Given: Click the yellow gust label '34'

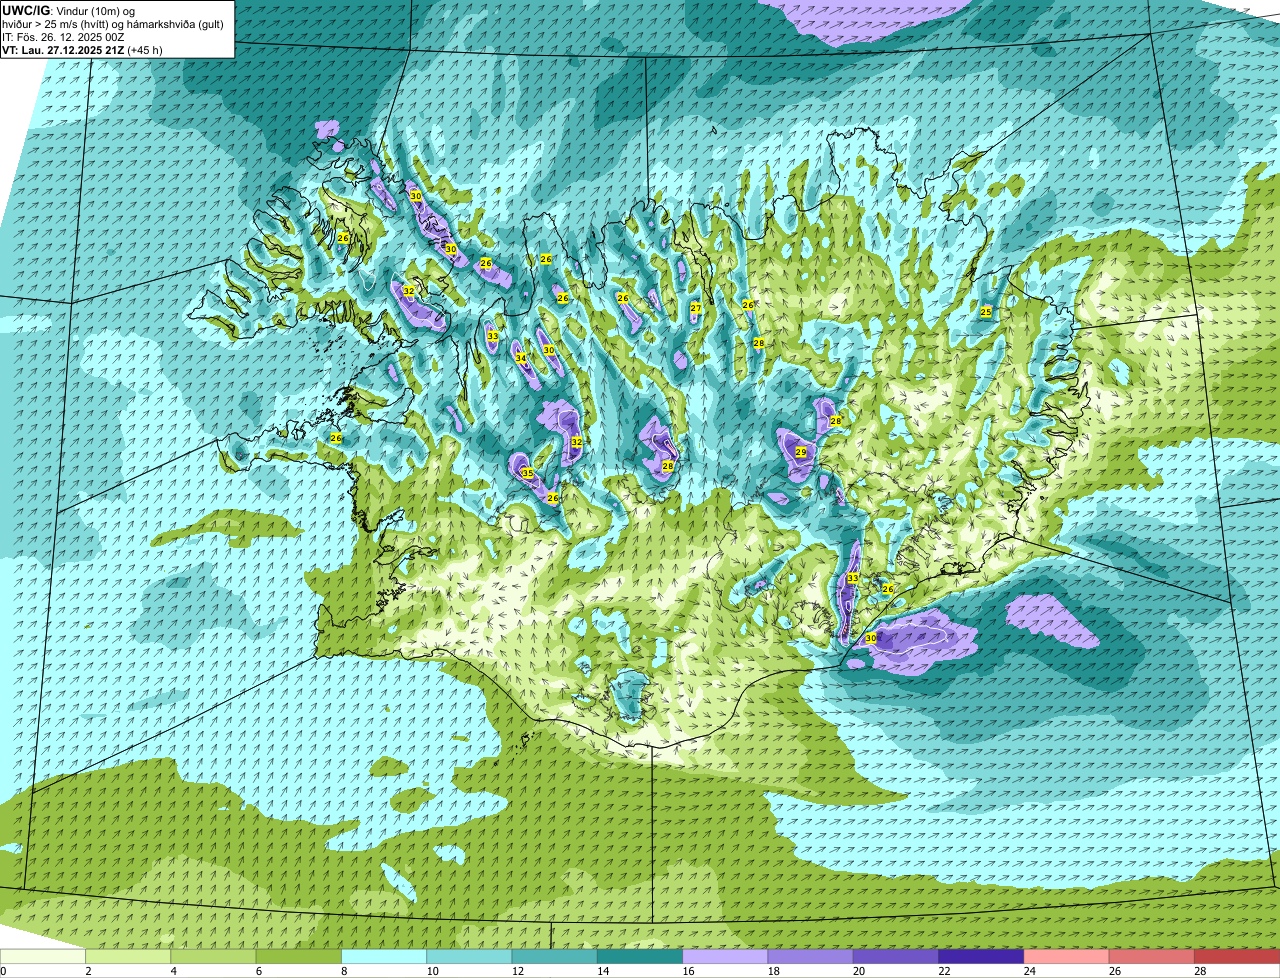Looking at the screenshot, I should (x=520, y=357).
